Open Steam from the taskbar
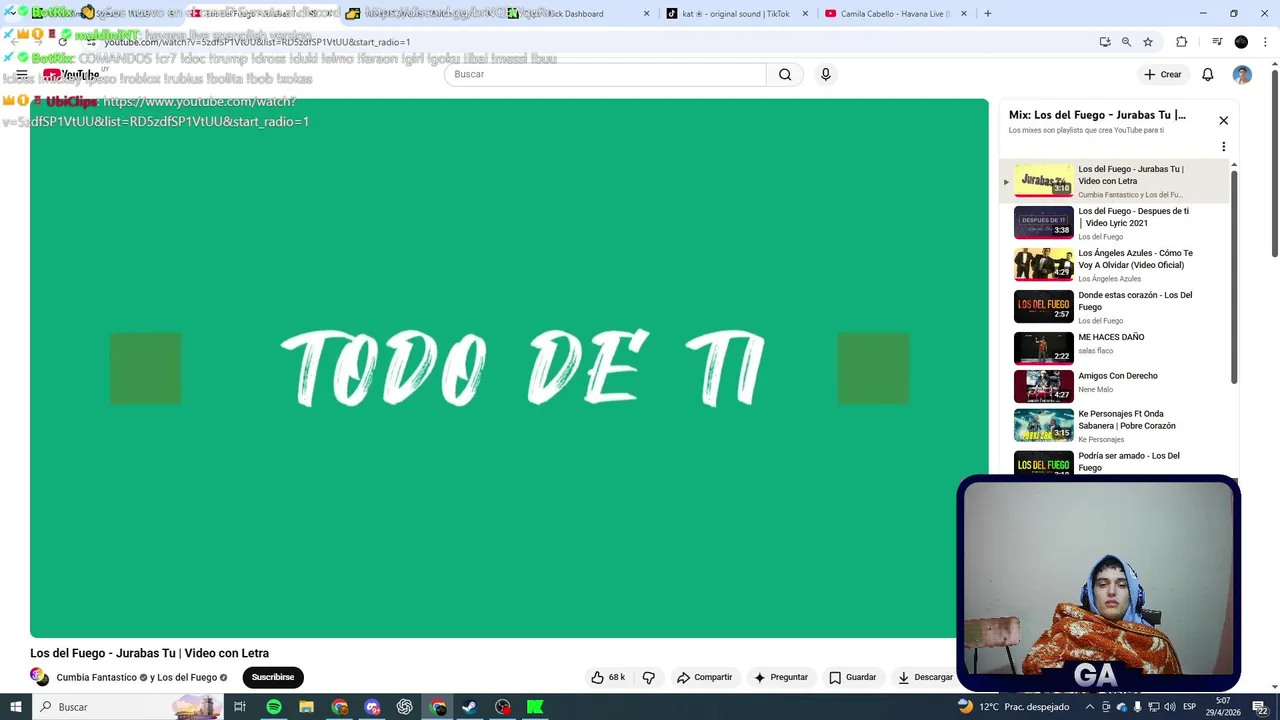Screen dimensions: 1280x720 tap(469, 706)
